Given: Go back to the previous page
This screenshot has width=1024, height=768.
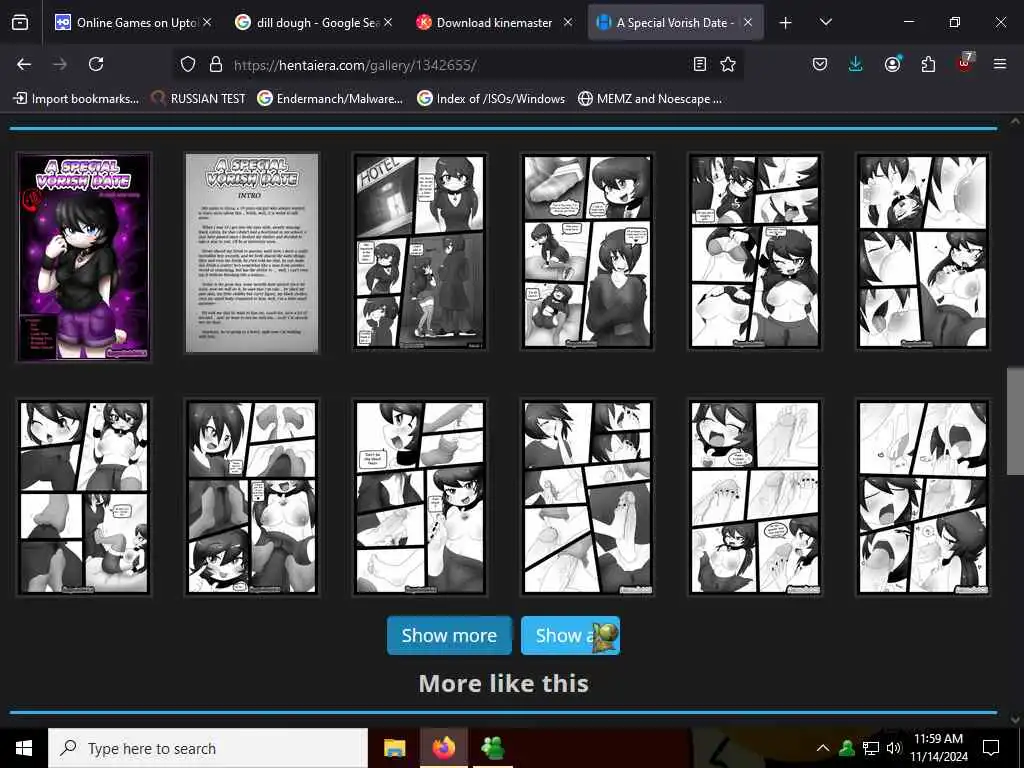Looking at the screenshot, I should [24, 64].
